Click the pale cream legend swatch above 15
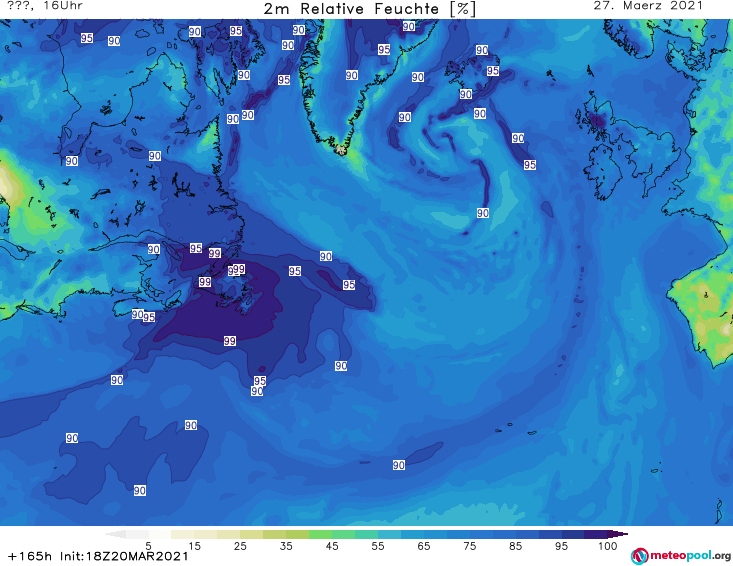 point(183,534)
